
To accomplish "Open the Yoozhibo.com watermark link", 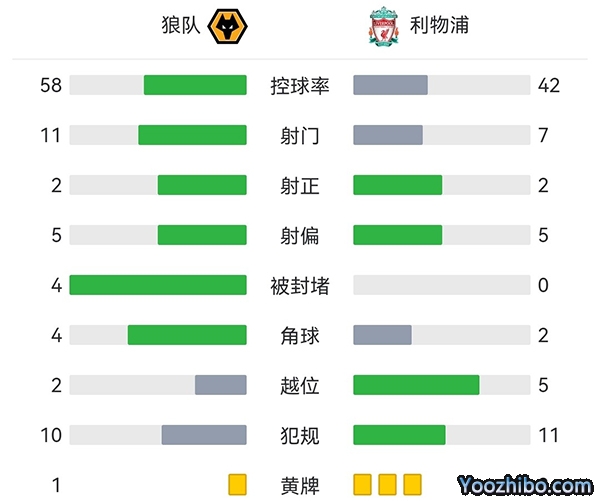I will 526,485.
